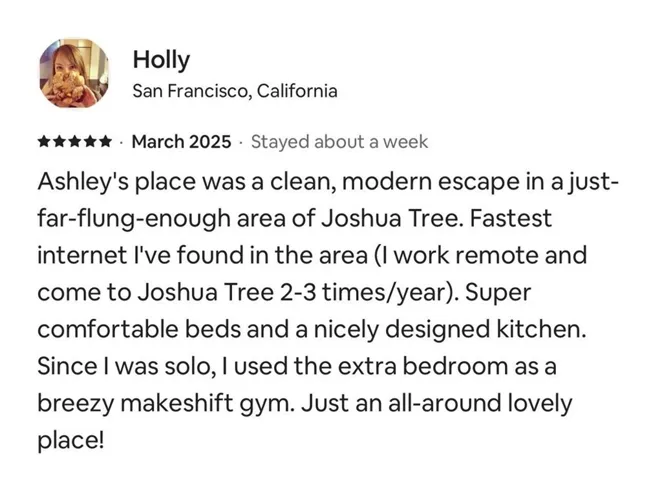Click the first star in the rating

click(x=44, y=142)
